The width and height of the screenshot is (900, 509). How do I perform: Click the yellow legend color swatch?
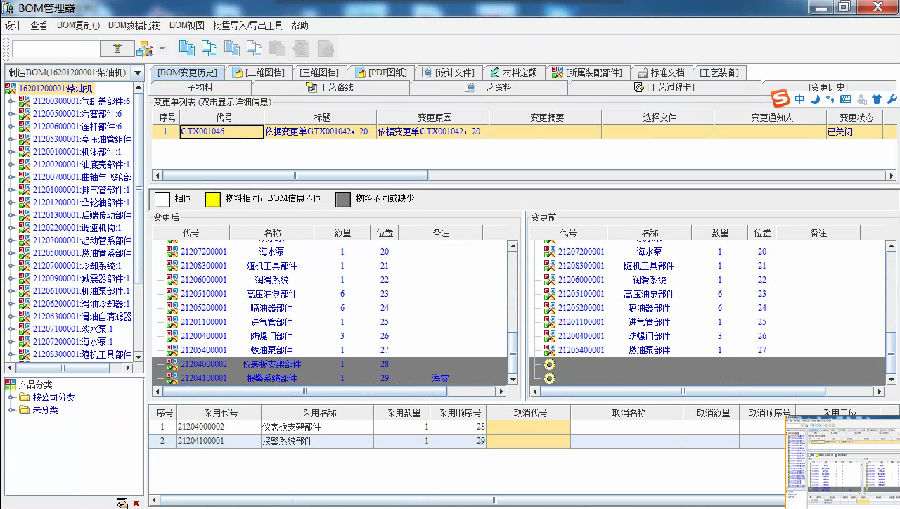click(212, 199)
